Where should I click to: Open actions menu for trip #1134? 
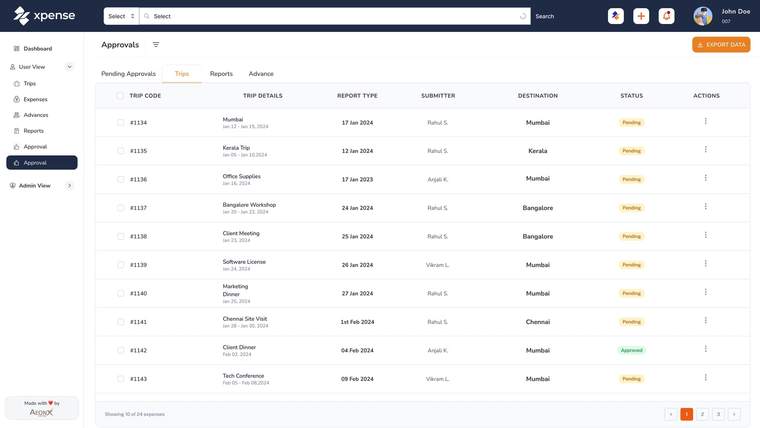pyautogui.click(x=705, y=121)
